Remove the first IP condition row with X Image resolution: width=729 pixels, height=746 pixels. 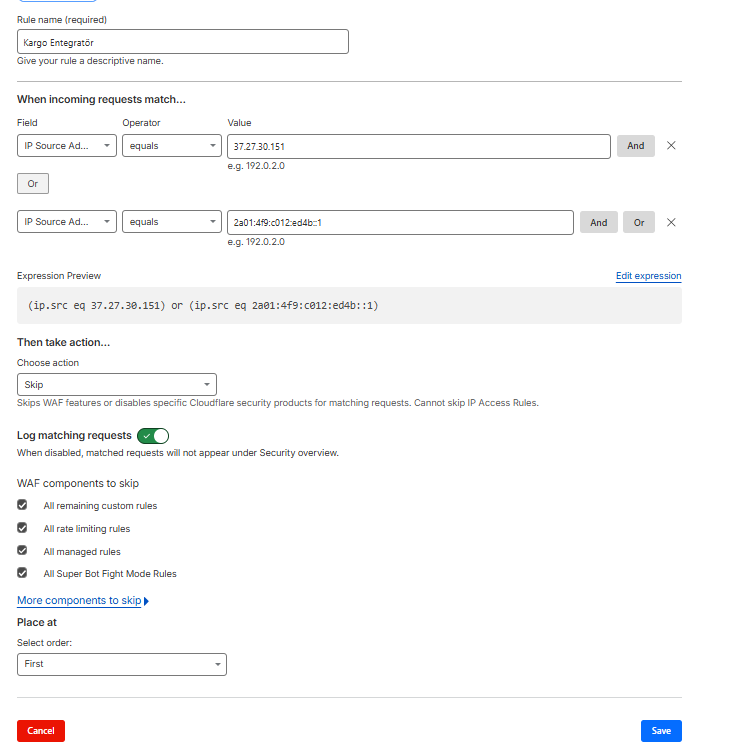pyautogui.click(x=671, y=146)
